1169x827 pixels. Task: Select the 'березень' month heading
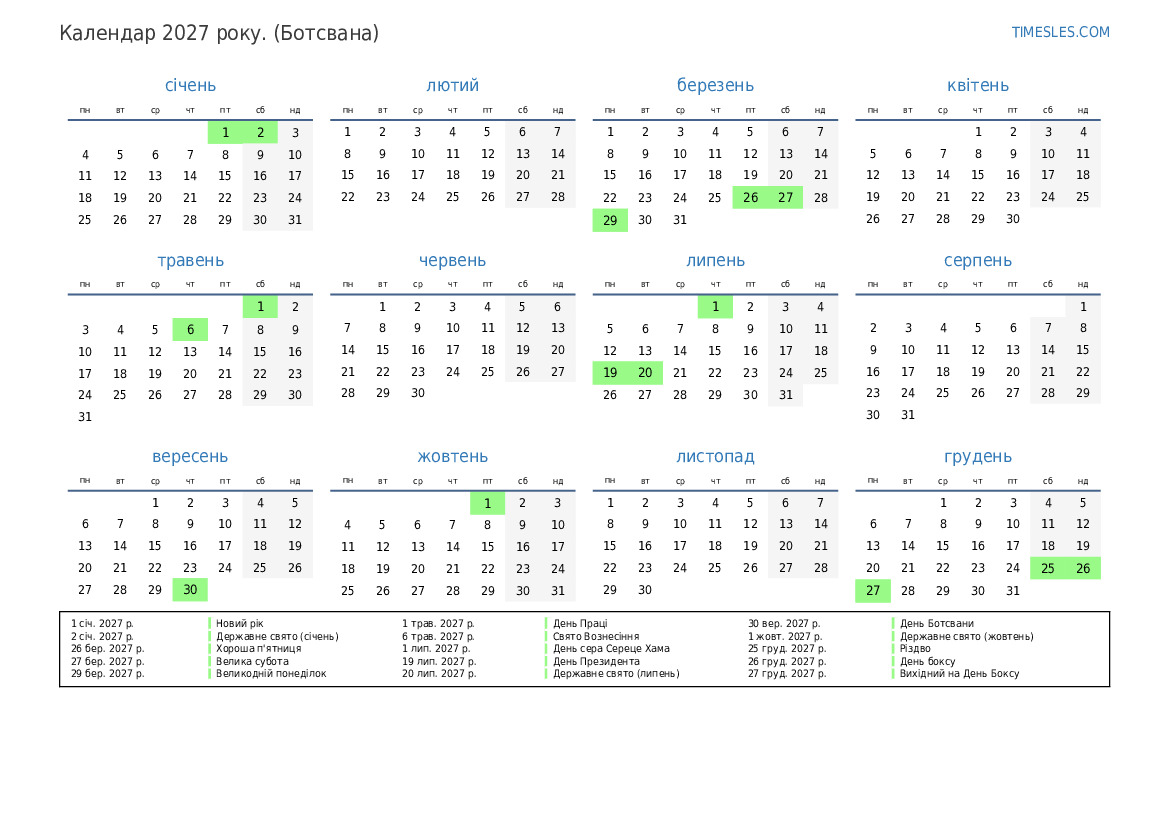point(715,85)
